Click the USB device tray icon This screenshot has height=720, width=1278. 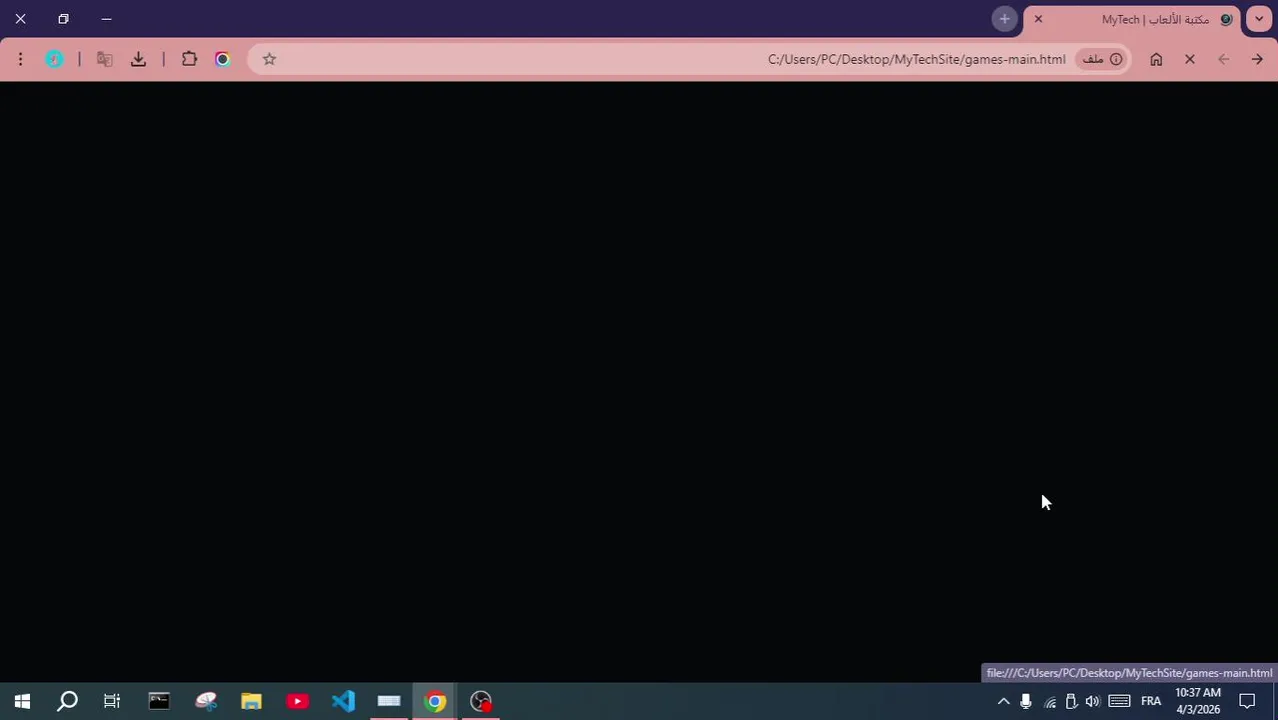[x=1071, y=701]
